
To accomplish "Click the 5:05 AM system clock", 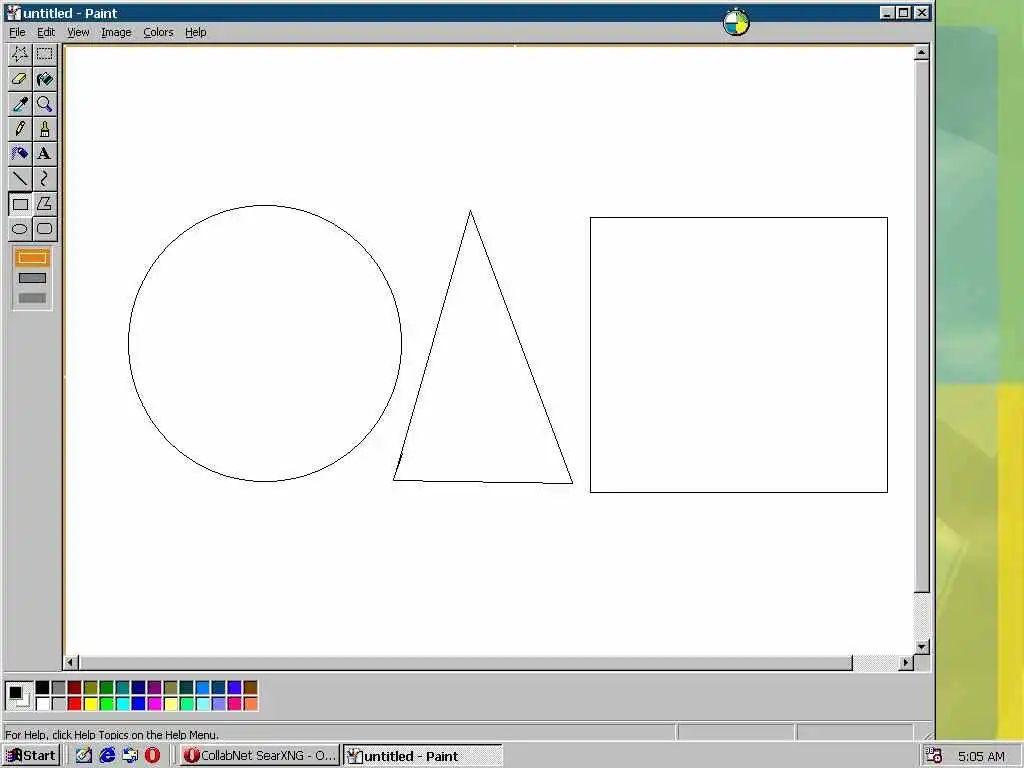I will [x=981, y=756].
